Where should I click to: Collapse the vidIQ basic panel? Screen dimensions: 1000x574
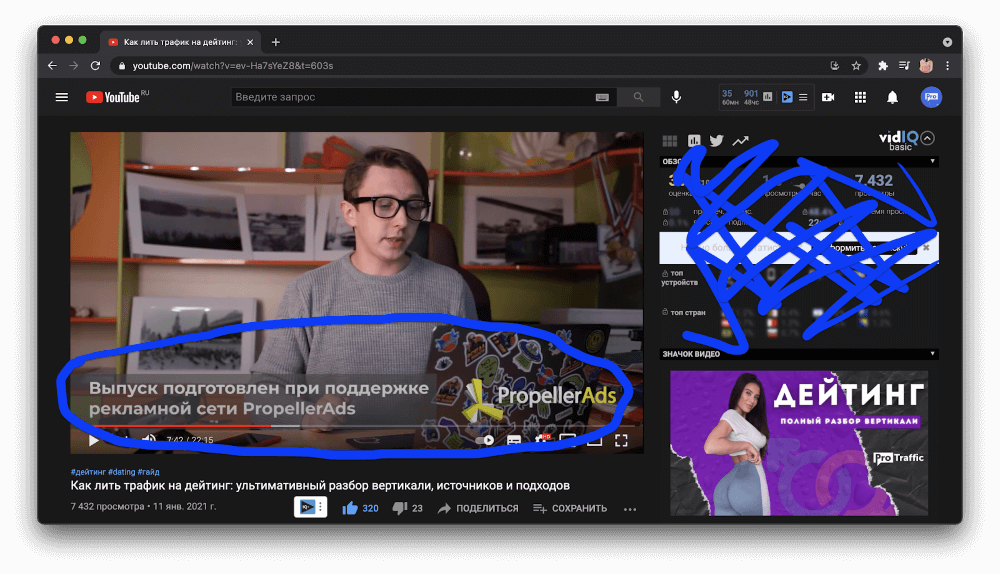[x=927, y=139]
